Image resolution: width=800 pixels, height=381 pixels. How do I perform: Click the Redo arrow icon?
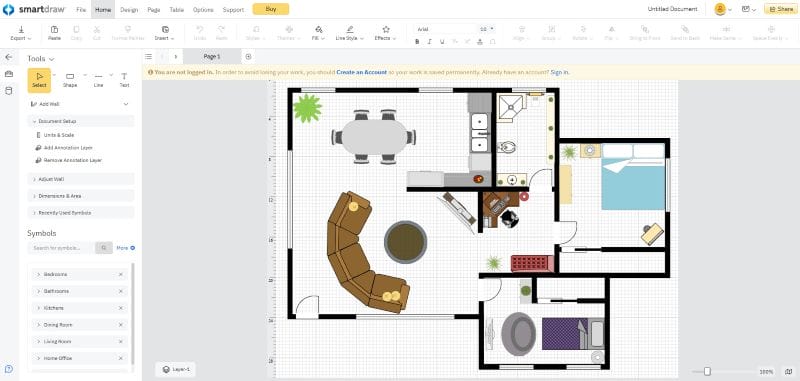click(221, 30)
